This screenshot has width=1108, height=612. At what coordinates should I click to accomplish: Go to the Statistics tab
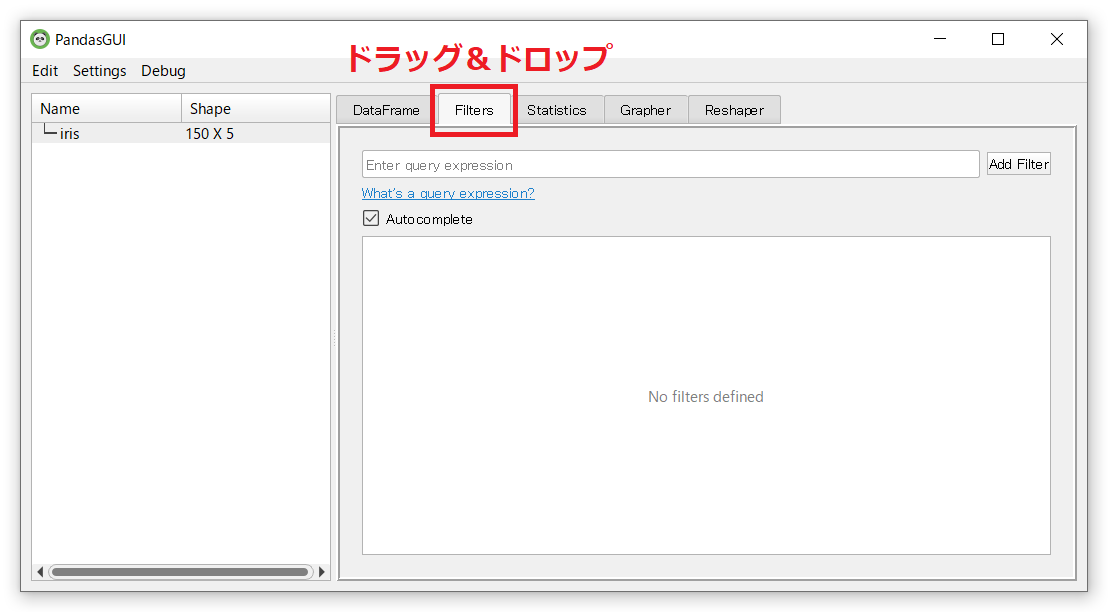coord(556,110)
